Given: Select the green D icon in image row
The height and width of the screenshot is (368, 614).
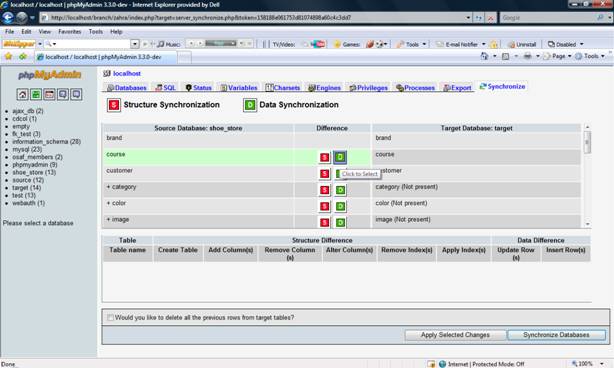Looking at the screenshot, I should coord(340,223).
